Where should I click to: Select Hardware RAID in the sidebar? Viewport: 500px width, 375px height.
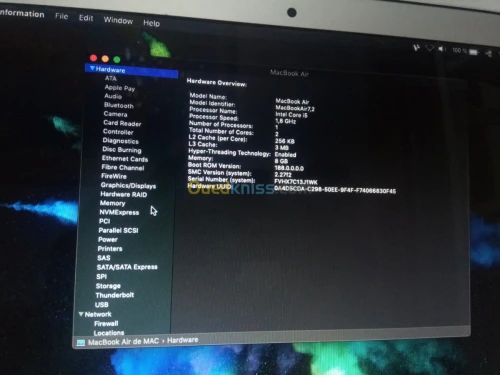coord(124,194)
